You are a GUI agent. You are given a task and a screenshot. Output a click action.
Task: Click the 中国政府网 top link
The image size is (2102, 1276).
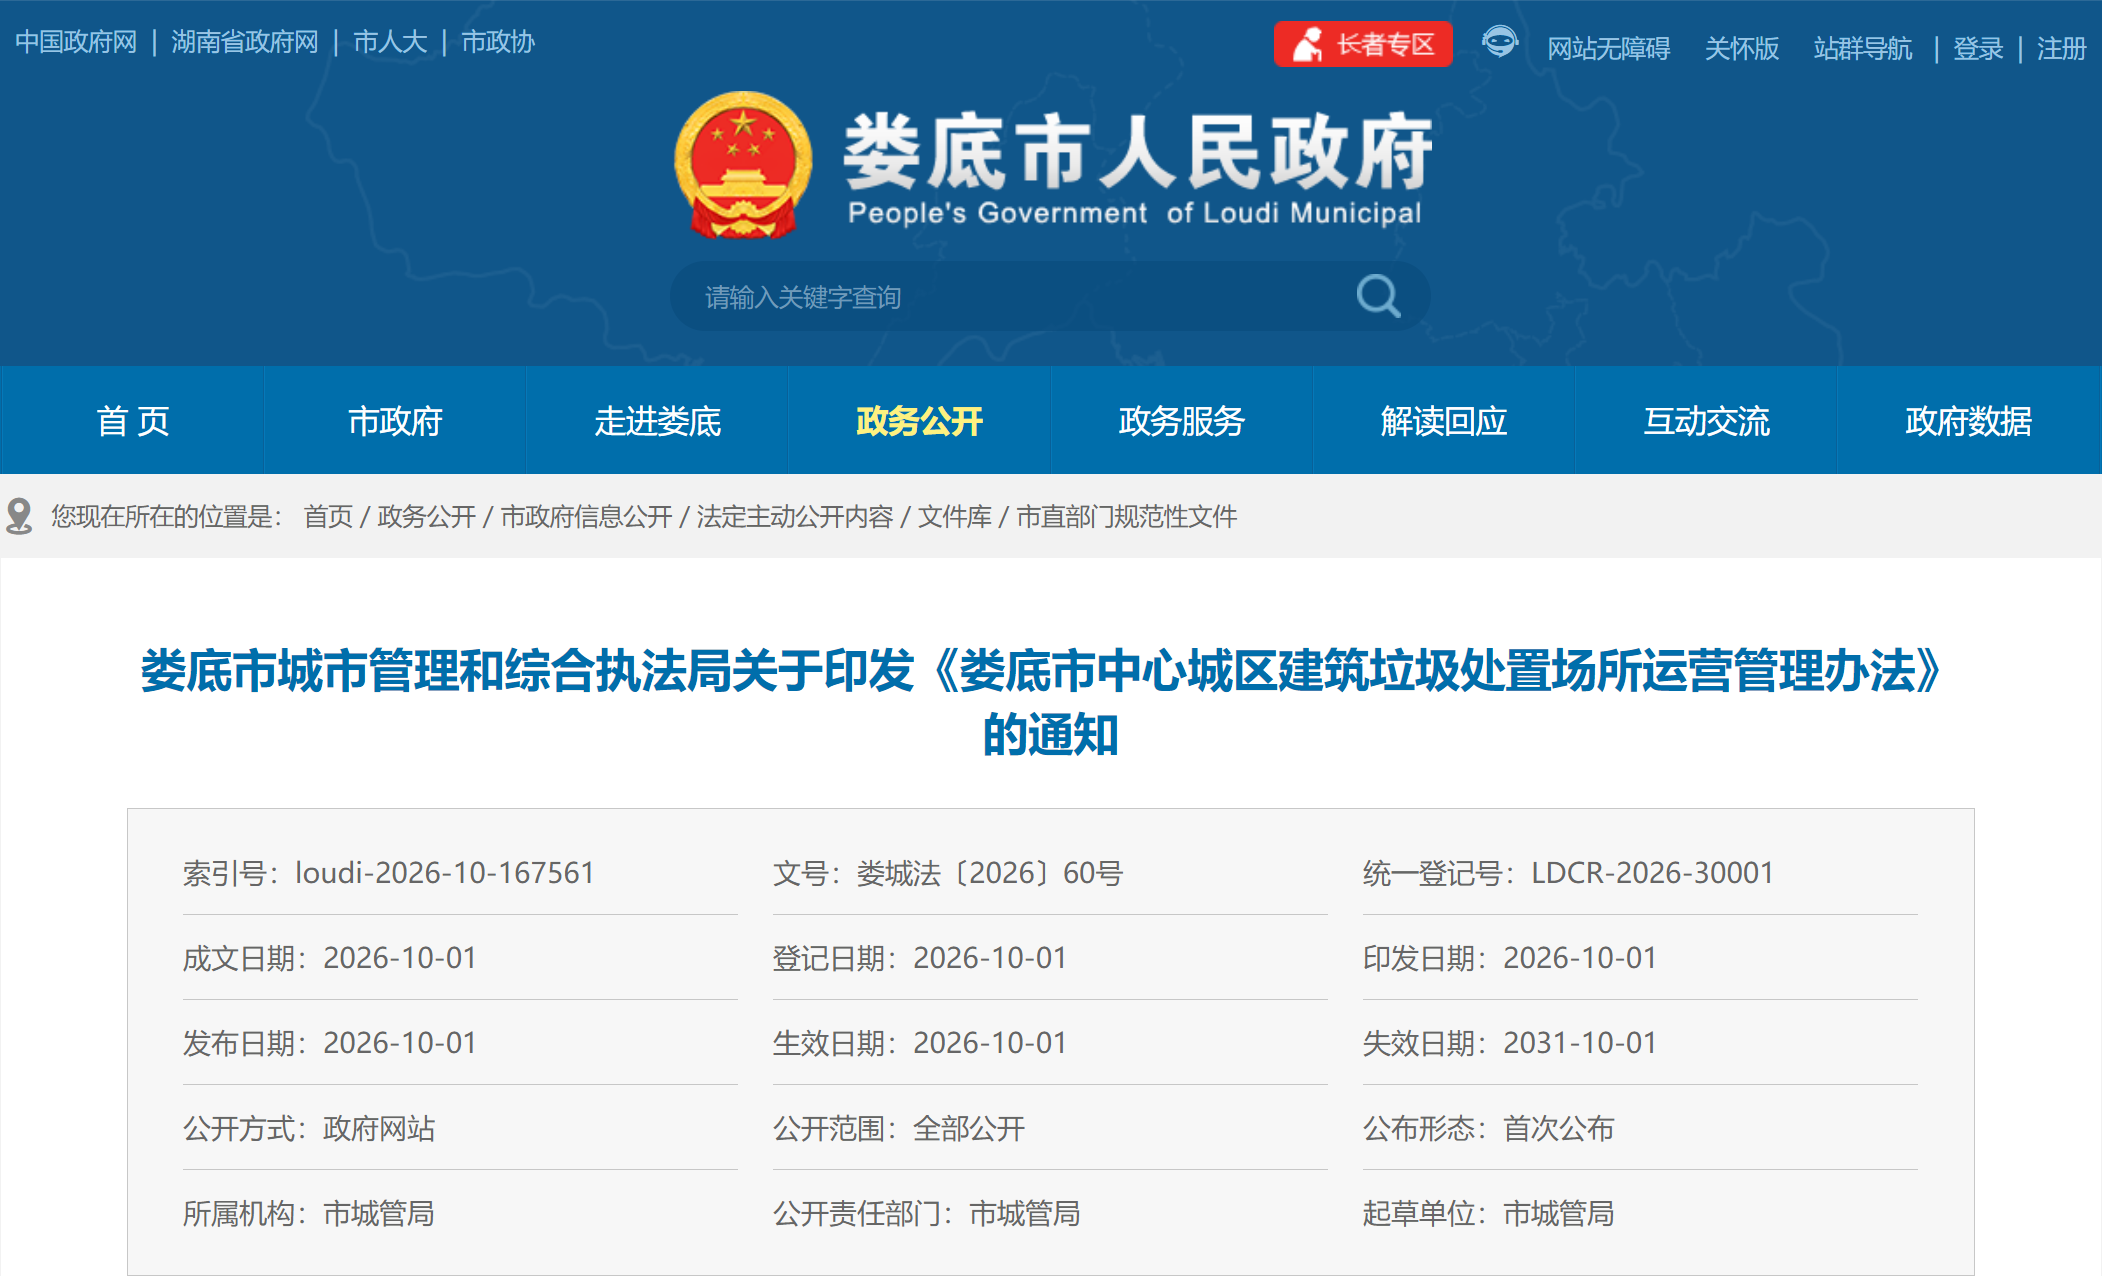[76, 42]
